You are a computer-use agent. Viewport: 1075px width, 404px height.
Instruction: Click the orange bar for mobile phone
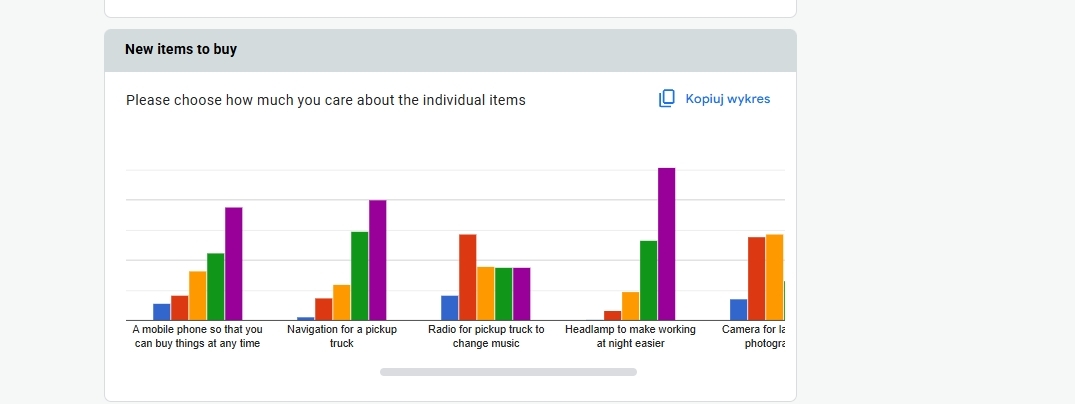197,296
